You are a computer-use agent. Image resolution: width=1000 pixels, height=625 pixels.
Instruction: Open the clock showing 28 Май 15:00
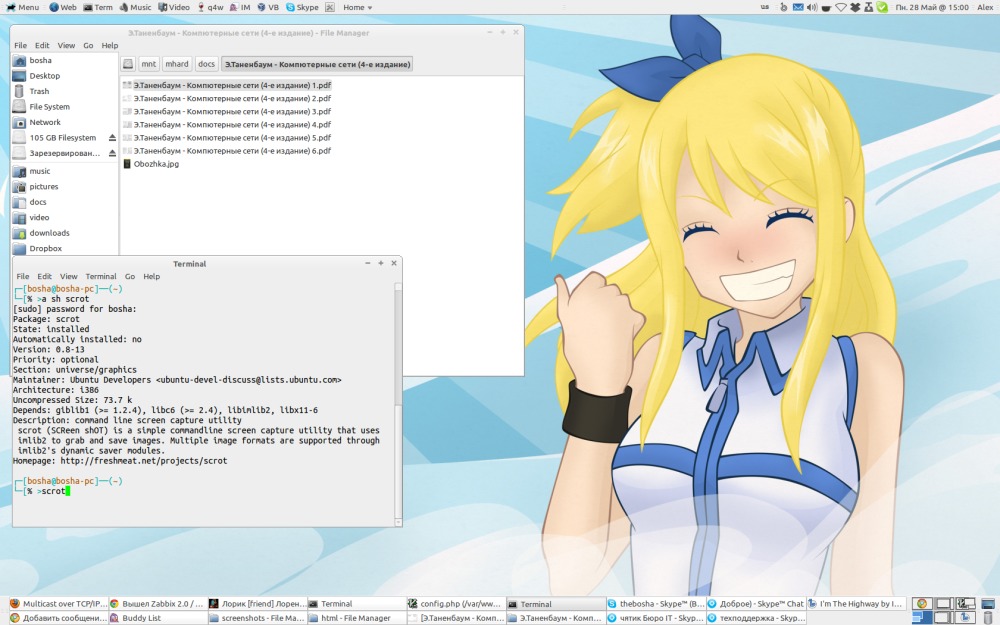click(932, 7)
